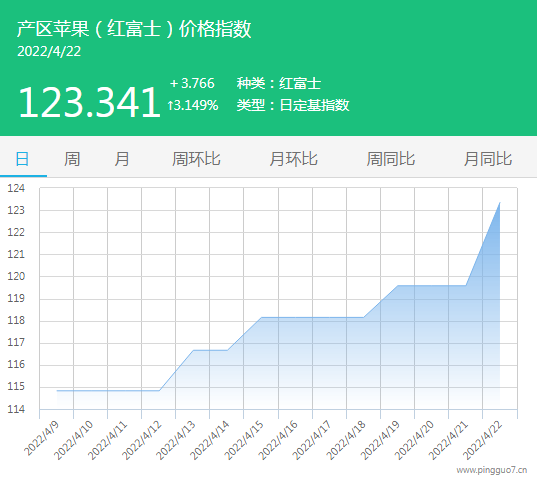
Task: Click the 种类：红富士 category label
Action: [279, 84]
